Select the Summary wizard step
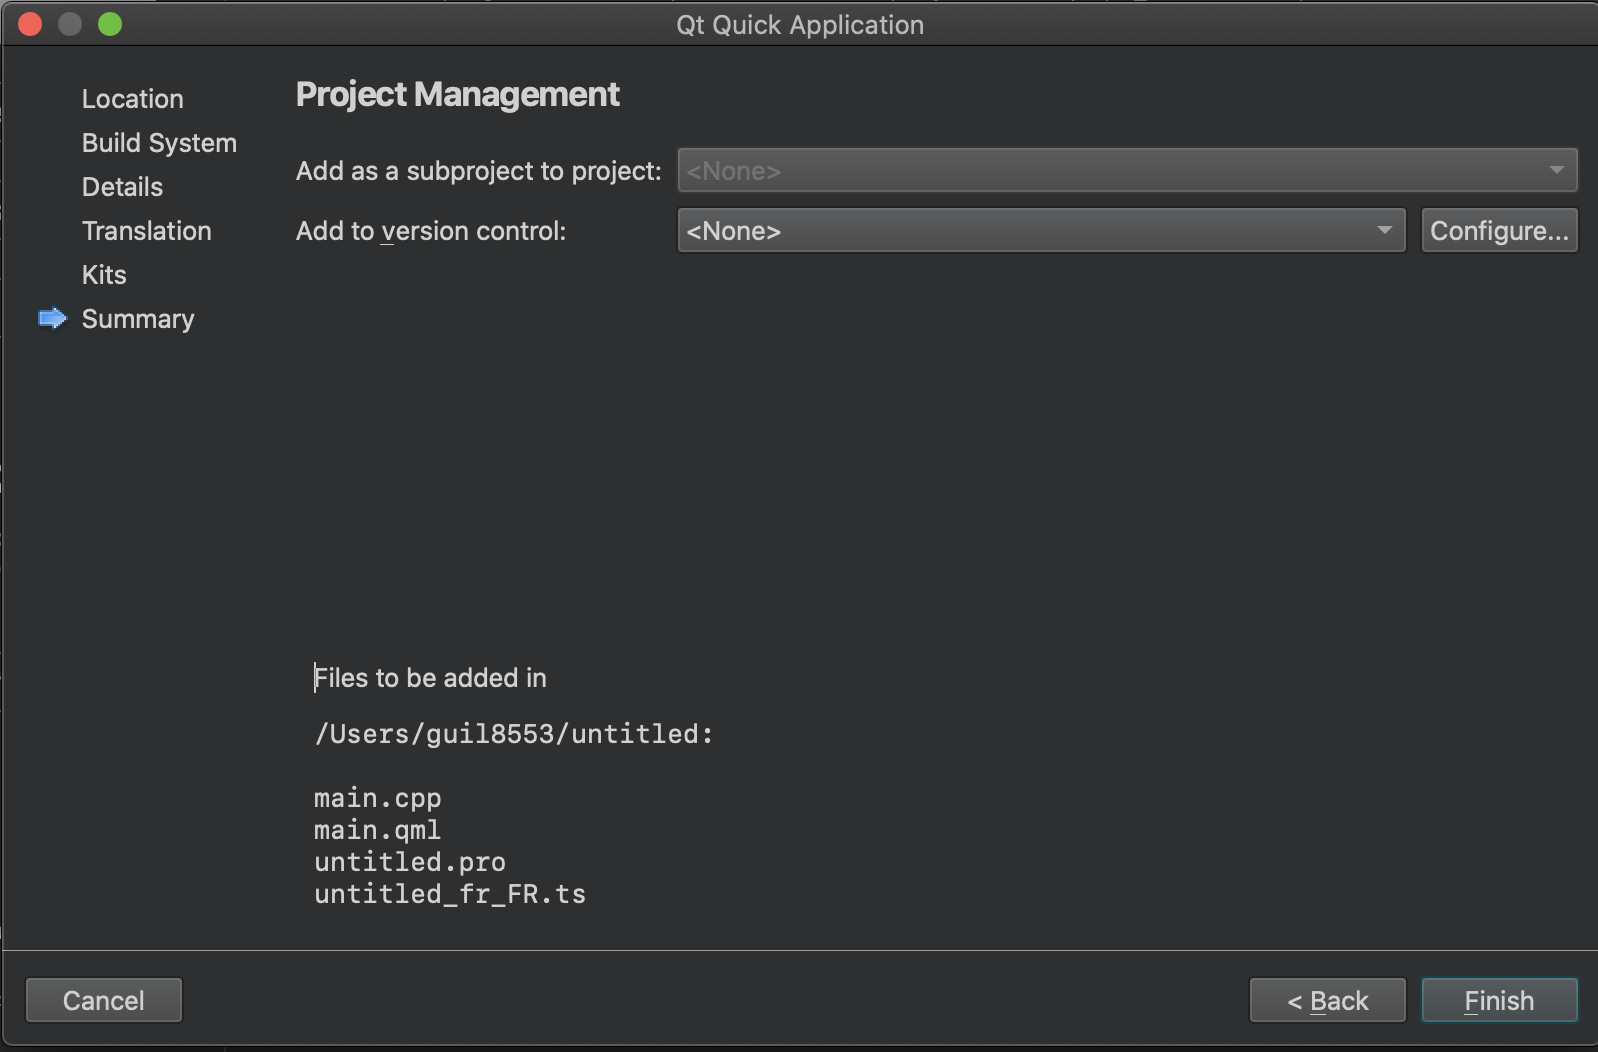Screen dimensions: 1598x1052 [138, 319]
